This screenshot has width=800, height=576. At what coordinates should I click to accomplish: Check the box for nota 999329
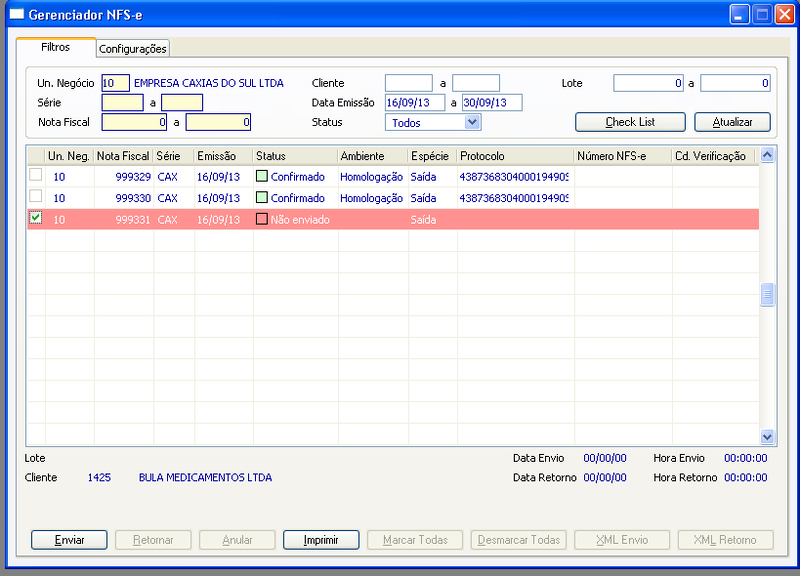click(x=36, y=174)
